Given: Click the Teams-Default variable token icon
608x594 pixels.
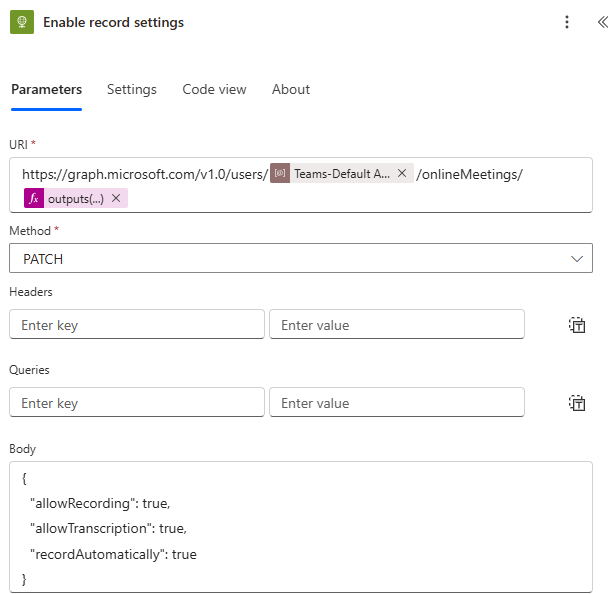Looking at the screenshot, I should point(281,173).
